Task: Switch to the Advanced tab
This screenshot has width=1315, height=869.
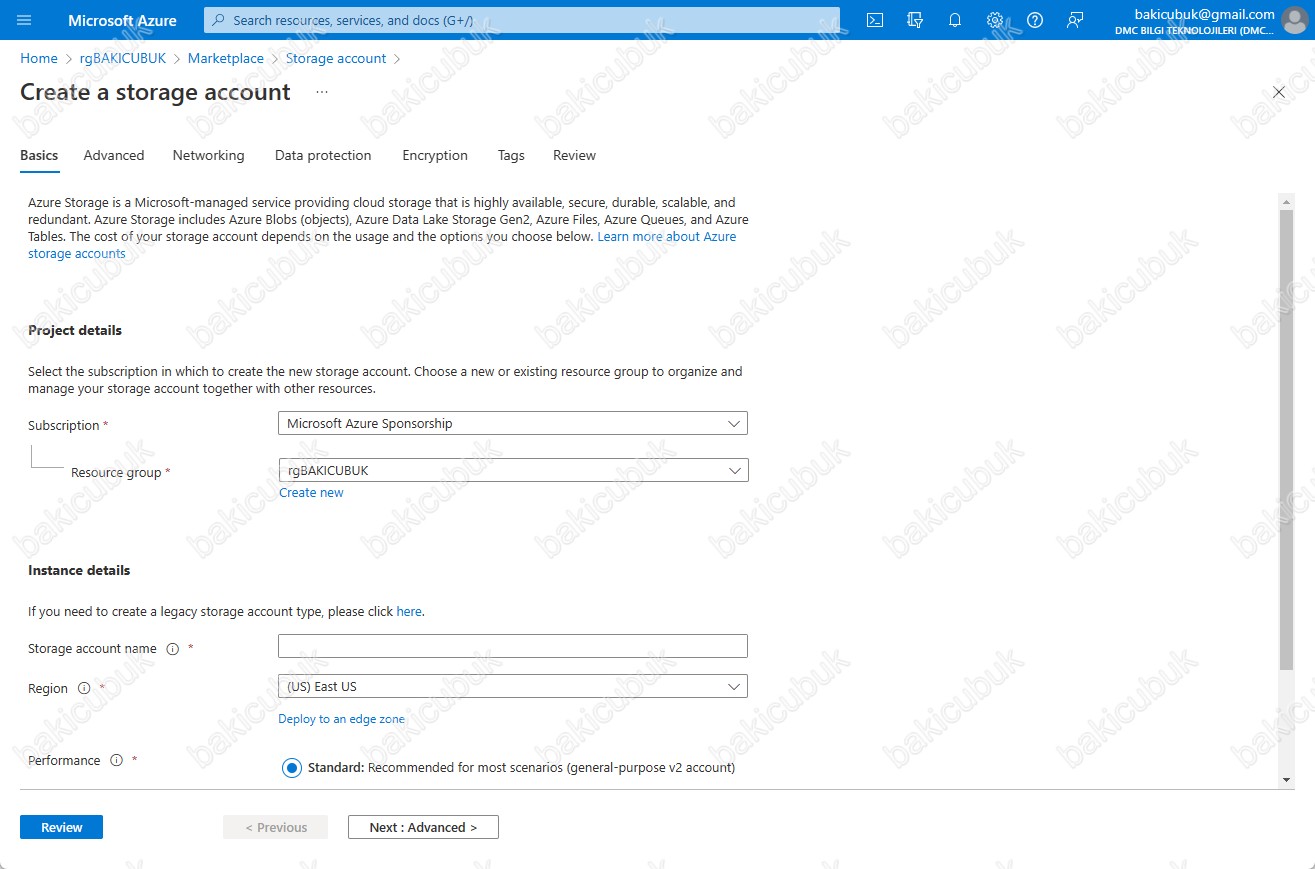Action: [114, 155]
